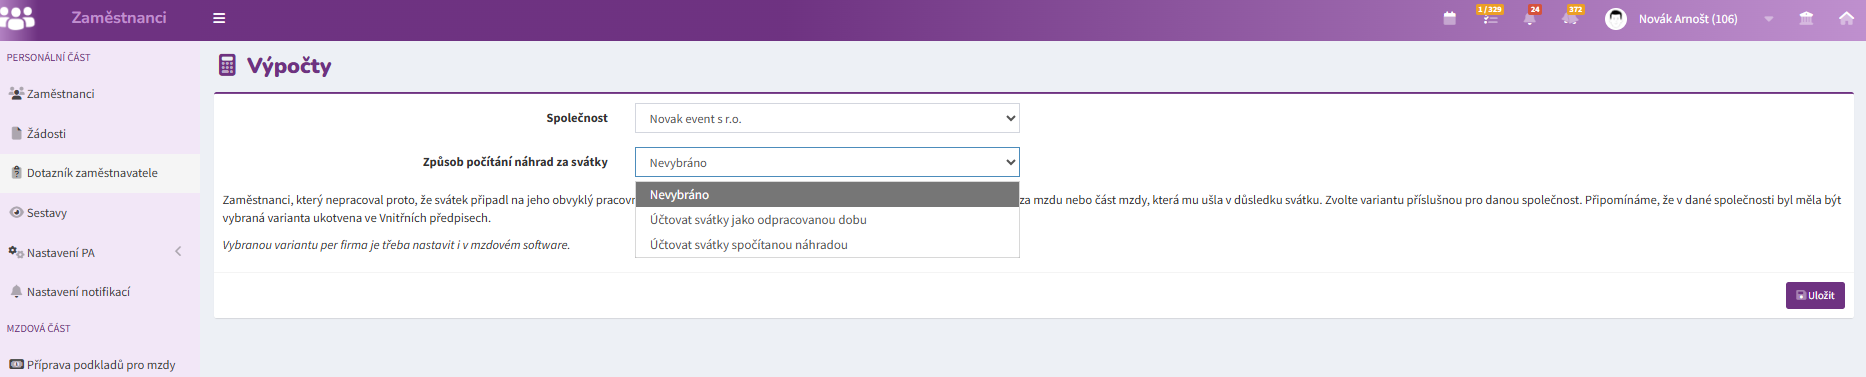Click the MZDOVÁ ČÁST section label

[38, 328]
